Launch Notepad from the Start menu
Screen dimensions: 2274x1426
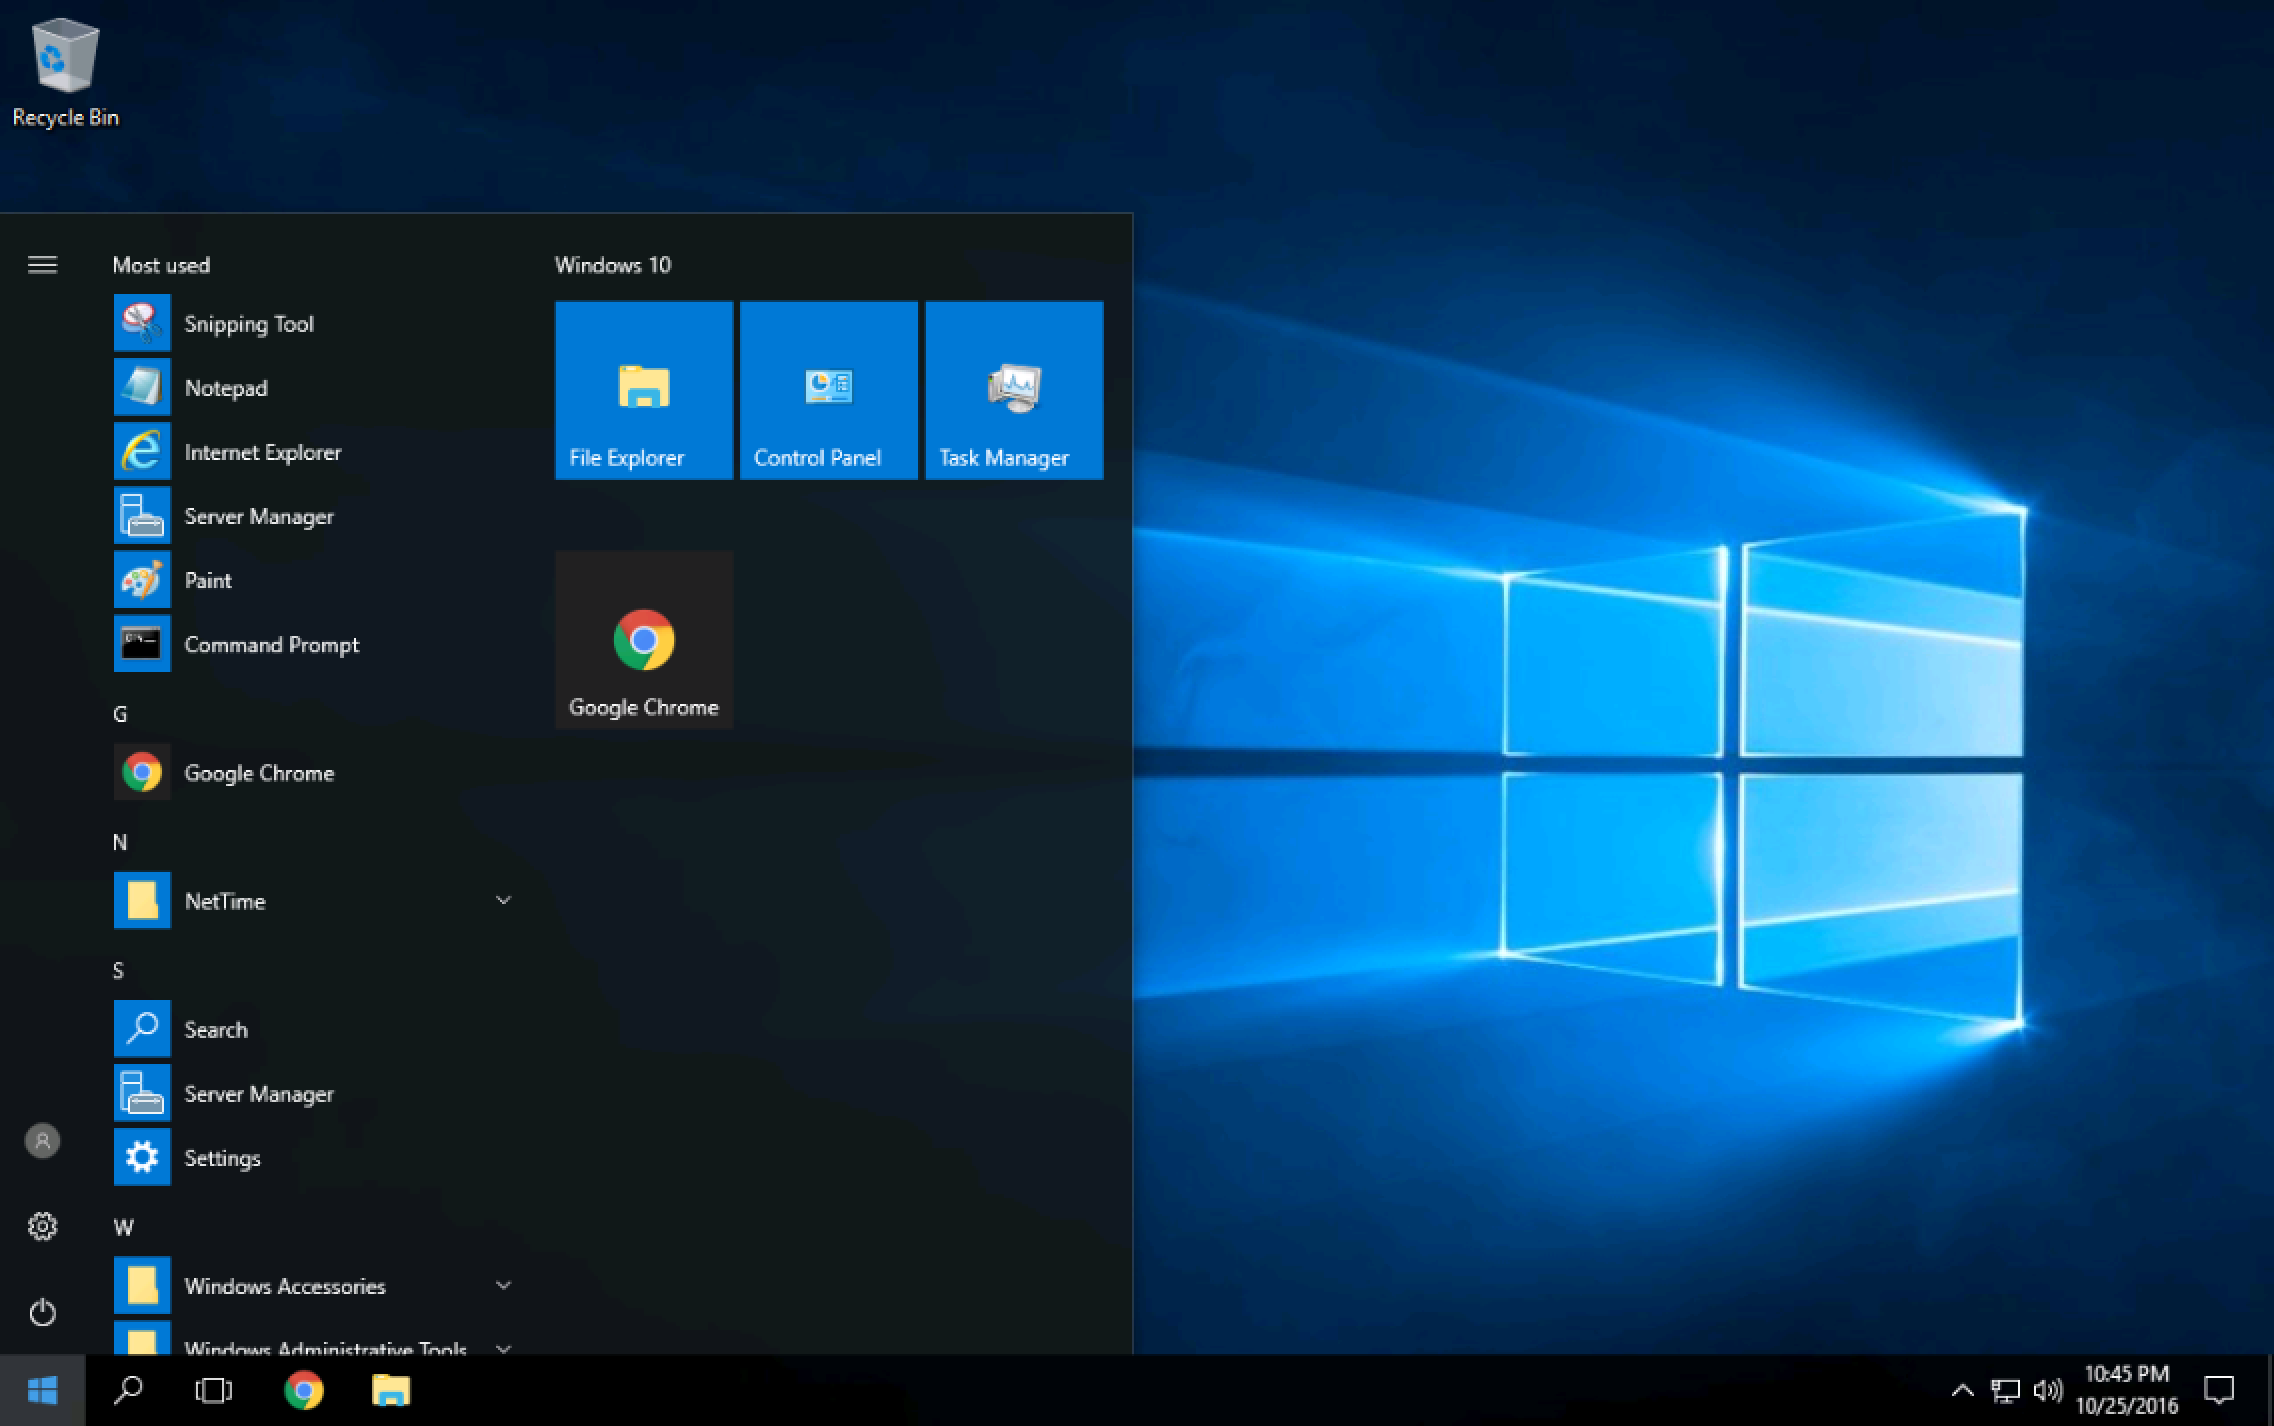pyautogui.click(x=226, y=388)
